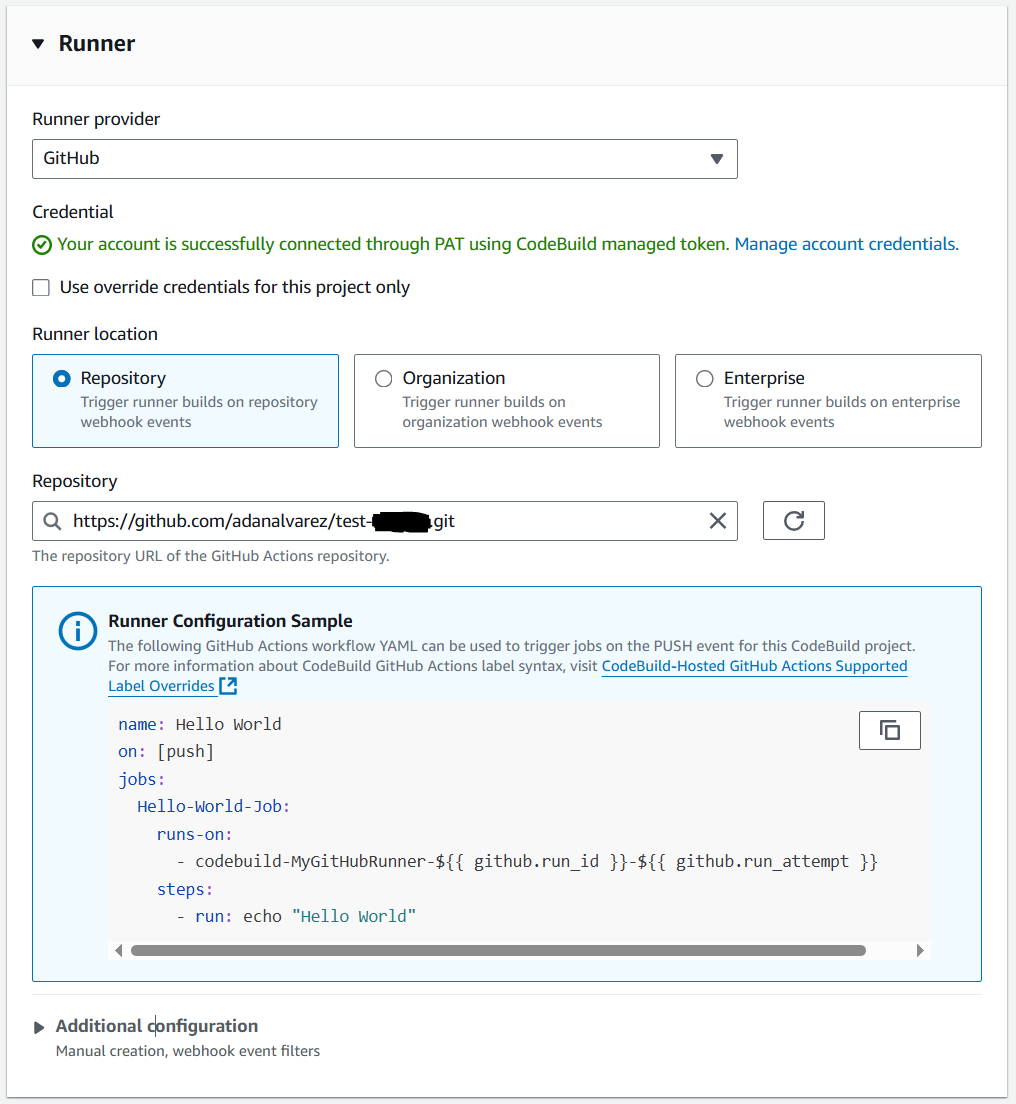Click the 'Runner provider' label
The height and width of the screenshot is (1104, 1016).
point(96,119)
